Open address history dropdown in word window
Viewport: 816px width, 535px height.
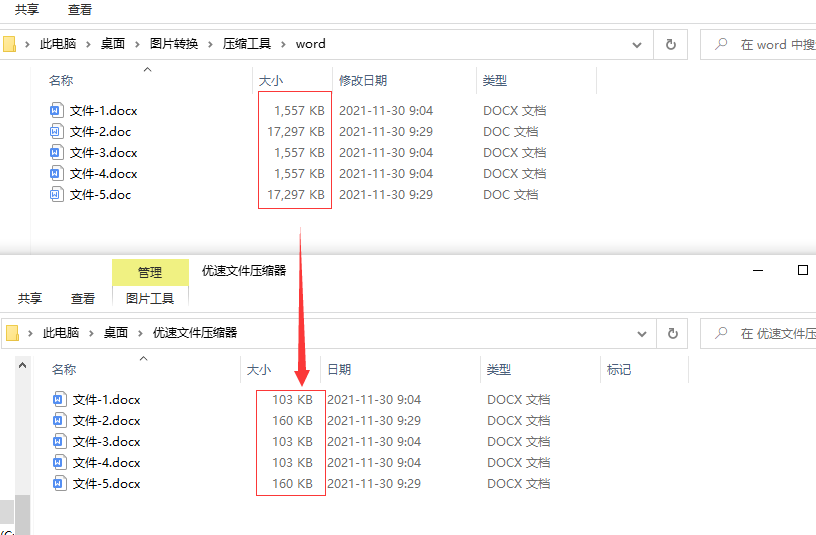636,45
